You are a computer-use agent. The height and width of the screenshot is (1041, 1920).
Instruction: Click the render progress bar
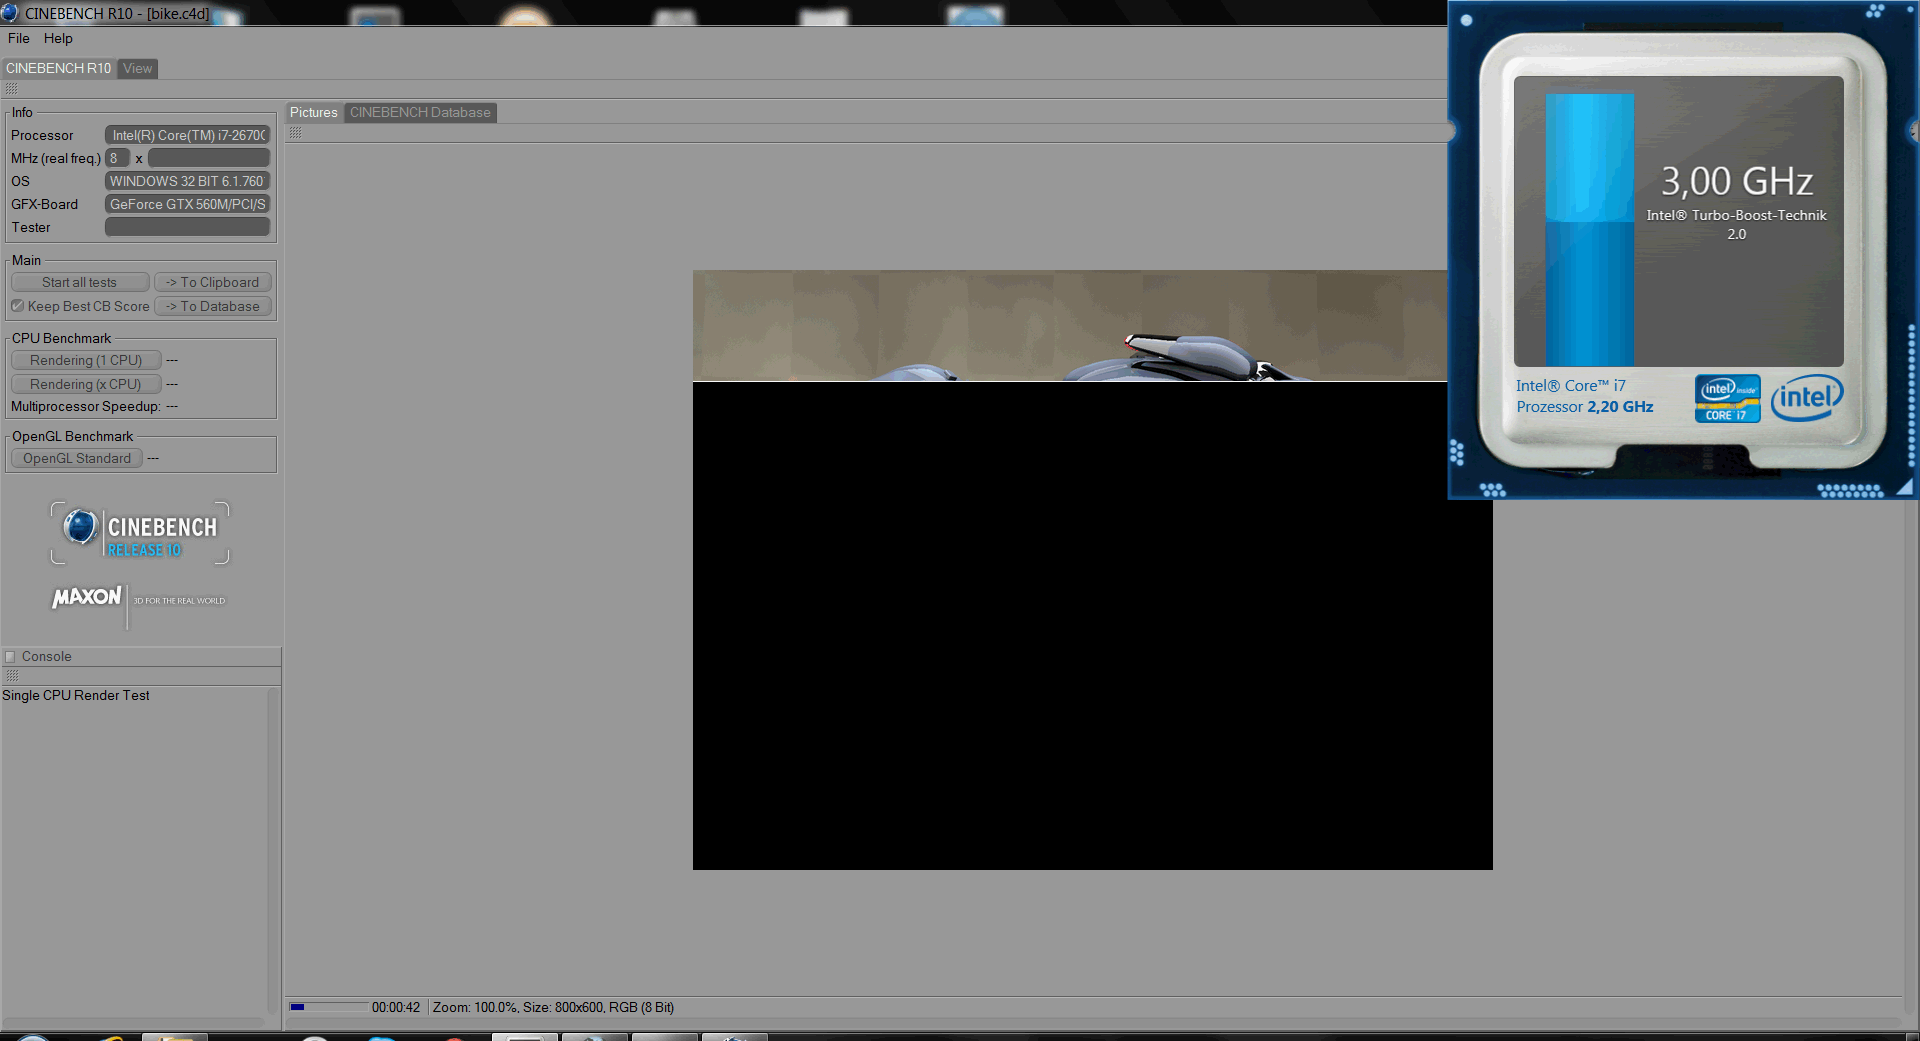[329, 1007]
